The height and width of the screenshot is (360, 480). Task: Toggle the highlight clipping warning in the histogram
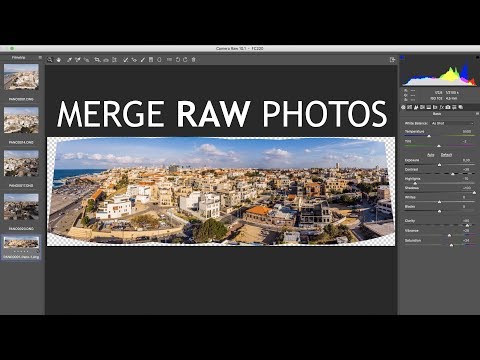pyautogui.click(x=478, y=58)
